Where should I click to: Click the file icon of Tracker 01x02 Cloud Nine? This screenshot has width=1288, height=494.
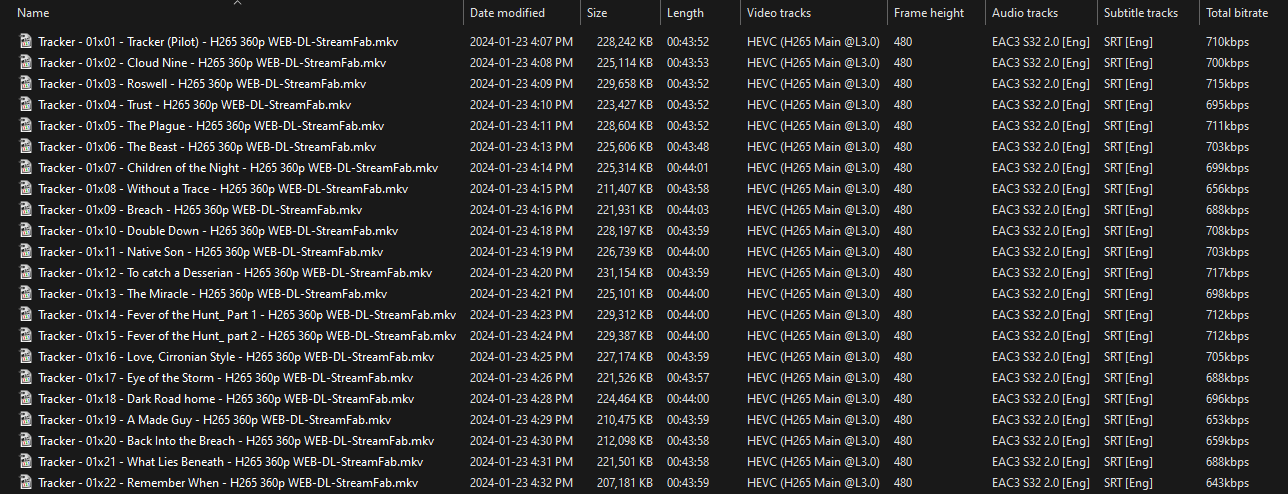click(x=26, y=63)
